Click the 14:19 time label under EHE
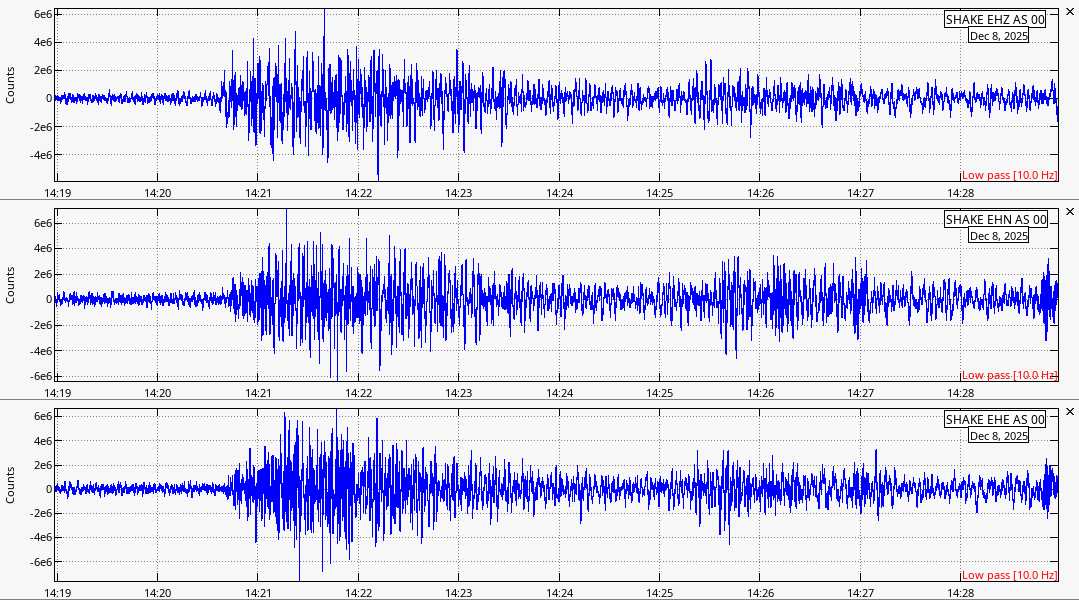The image size is (1079, 600). (57, 593)
